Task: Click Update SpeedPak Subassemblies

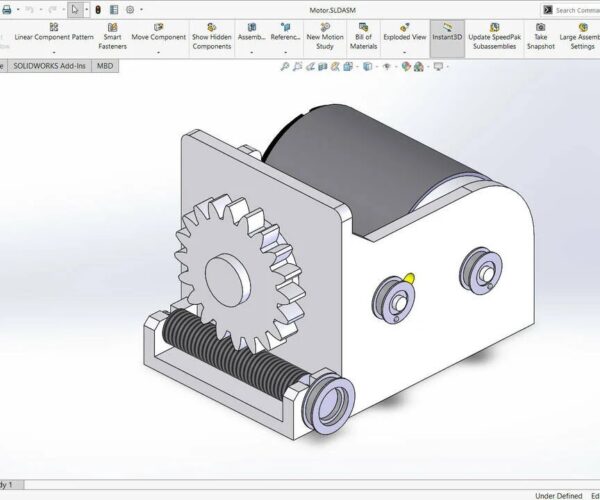Action: coord(493,36)
